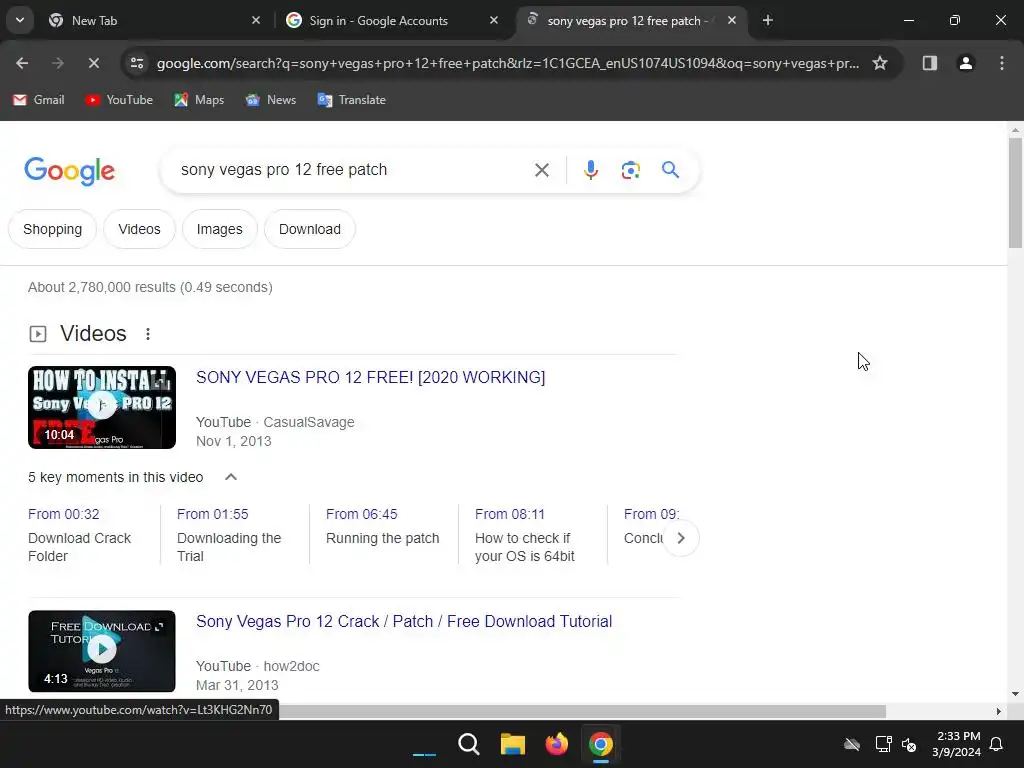The image size is (1024, 768).
Task: Filter results by Images
Action: [x=219, y=229]
